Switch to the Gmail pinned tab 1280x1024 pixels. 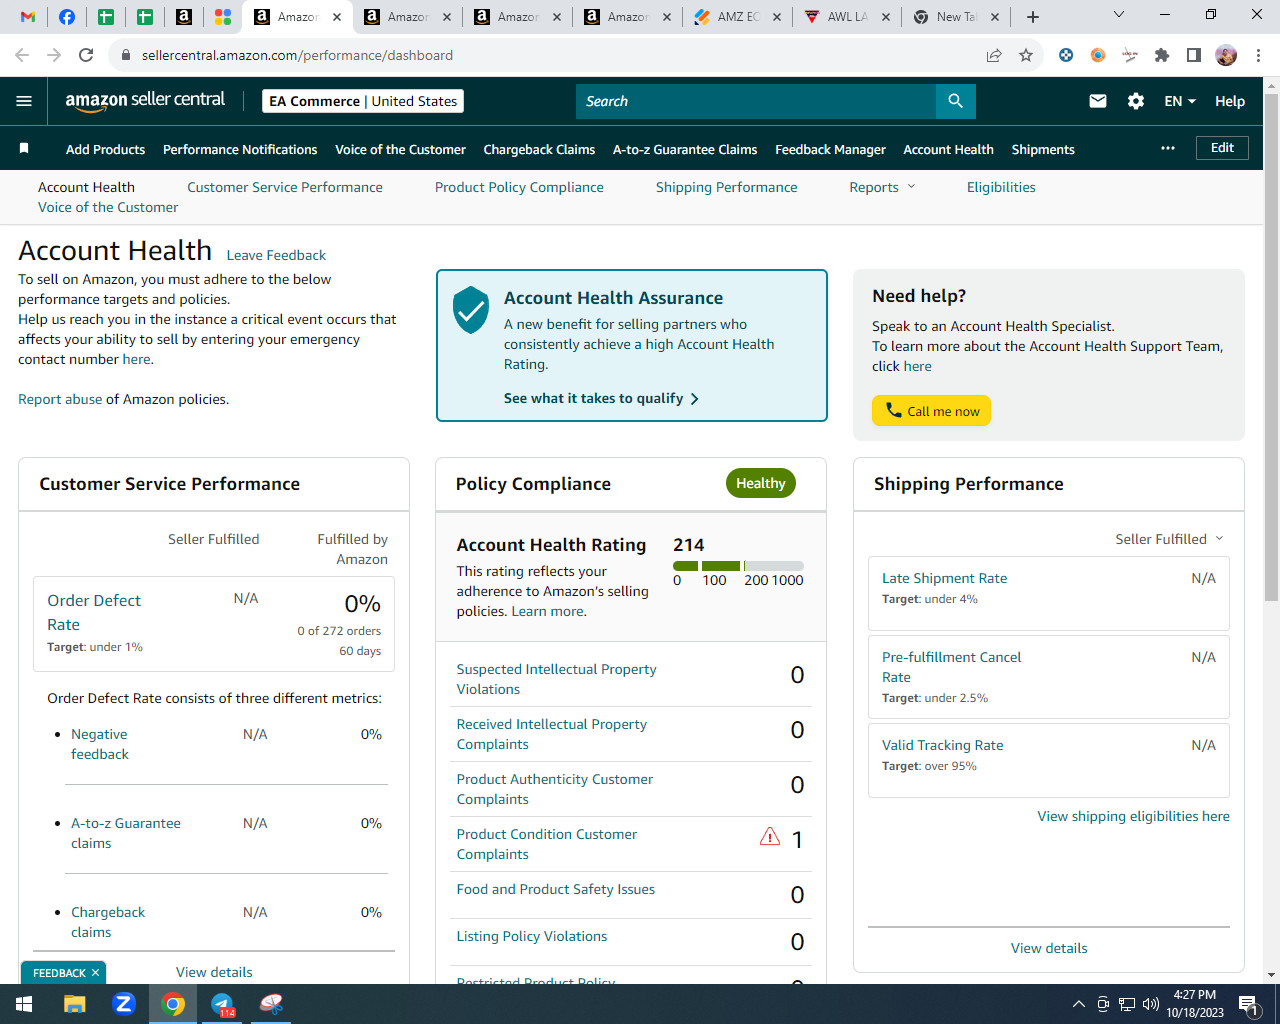pyautogui.click(x=28, y=17)
